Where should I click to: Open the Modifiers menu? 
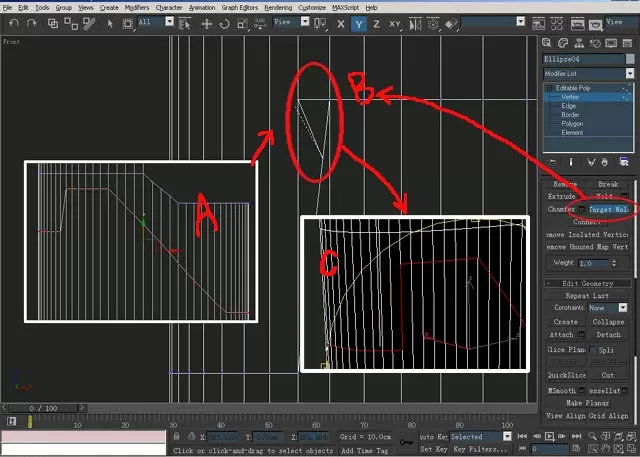[x=137, y=8]
